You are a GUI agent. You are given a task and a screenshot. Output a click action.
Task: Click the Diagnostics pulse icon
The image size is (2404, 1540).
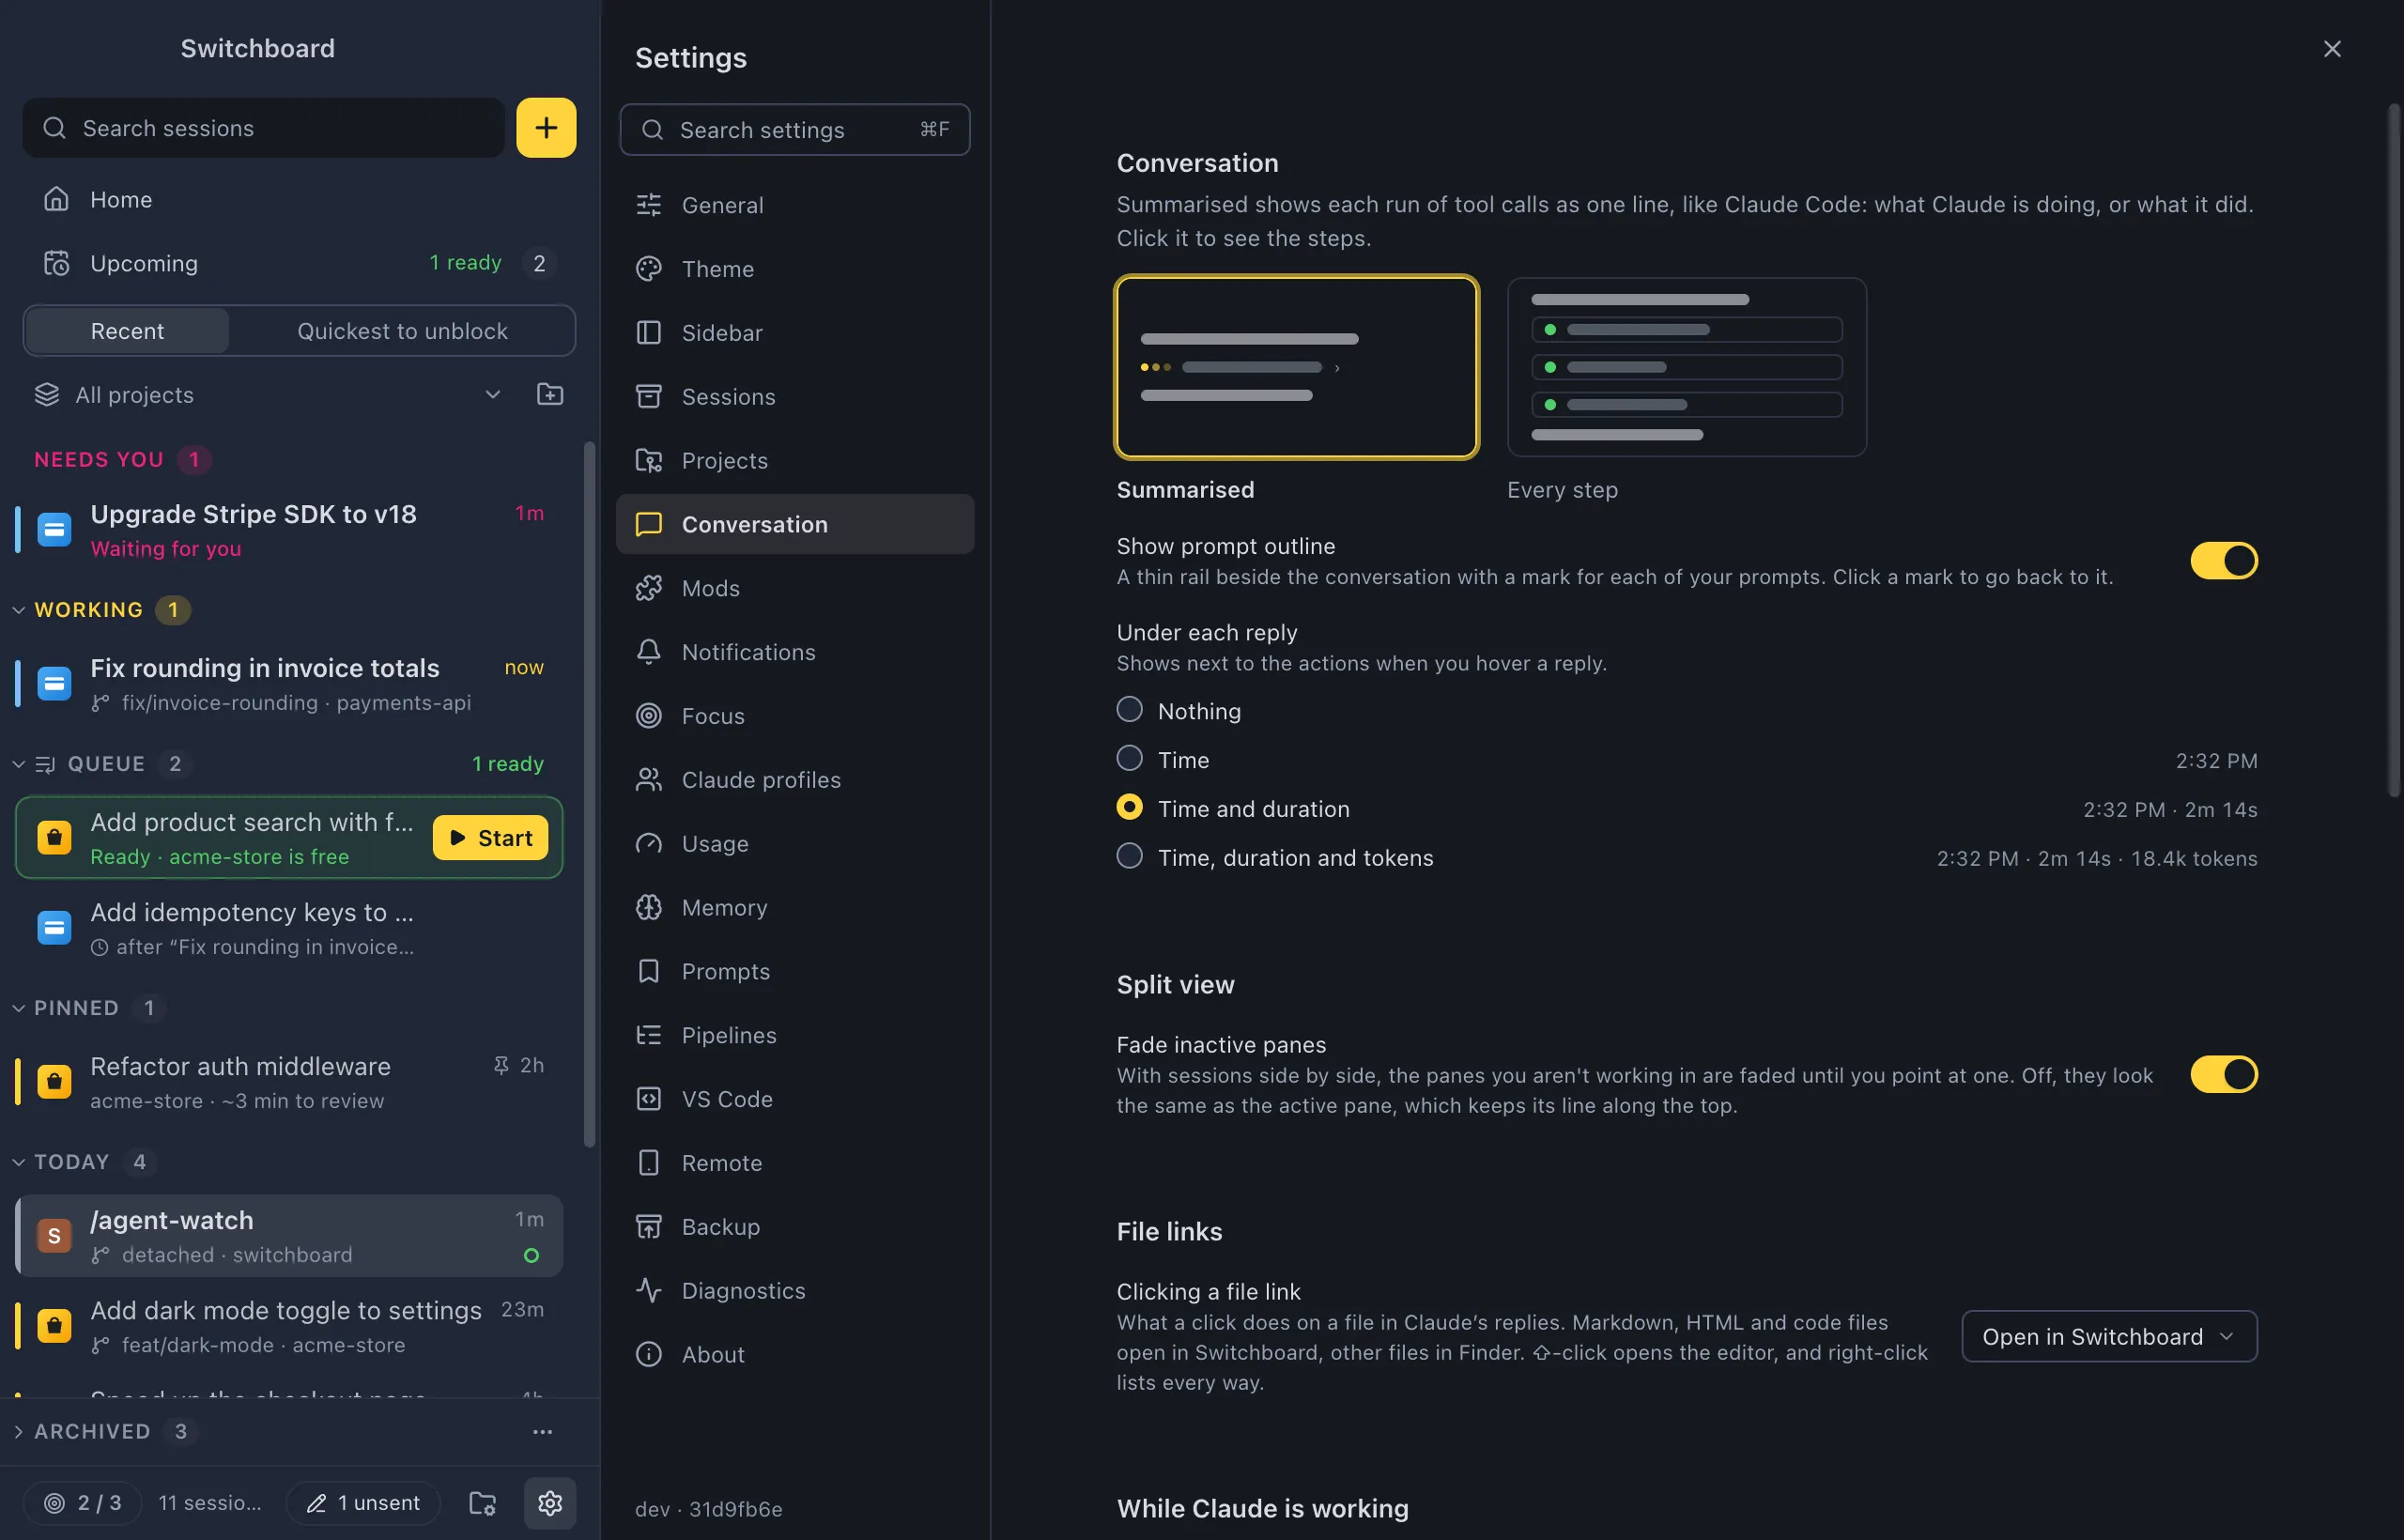[649, 1291]
